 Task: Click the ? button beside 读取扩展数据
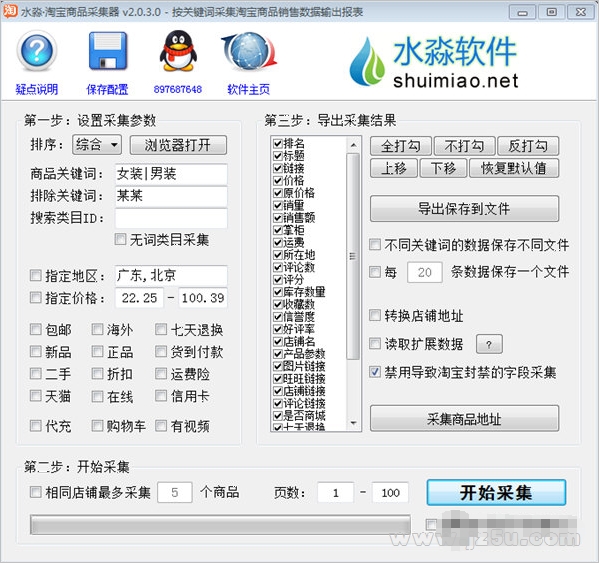(489, 344)
